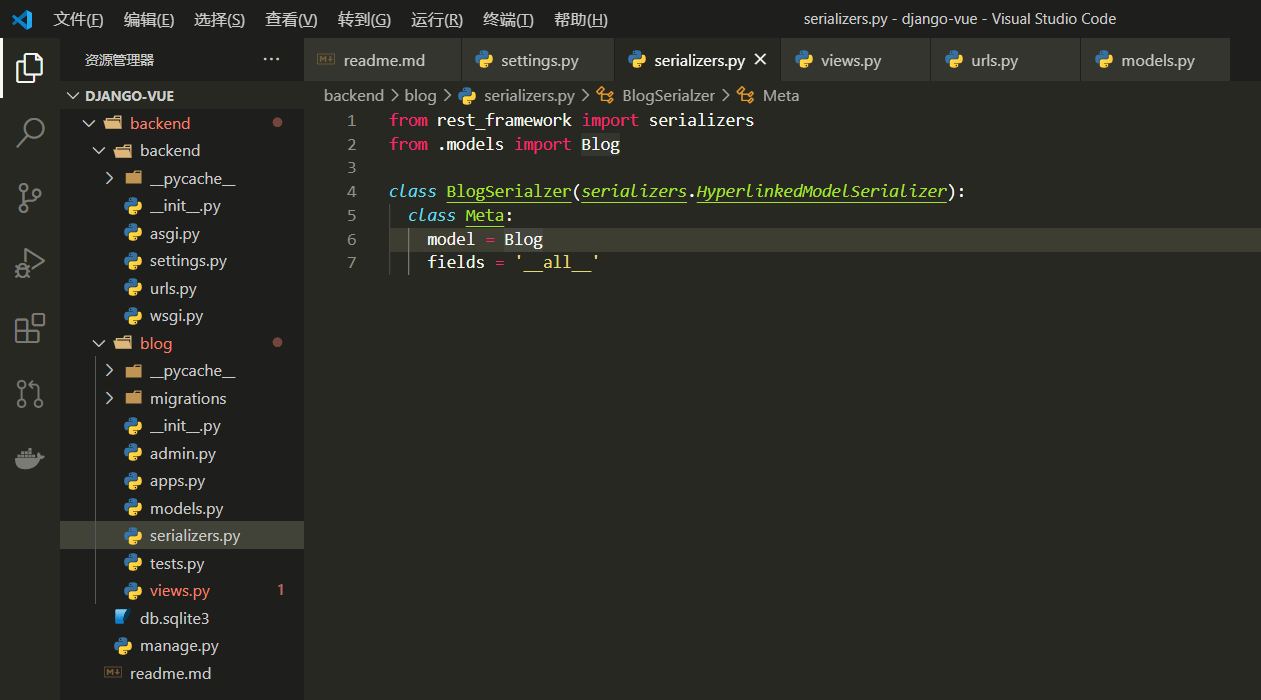Open the 帮助(H) menu
This screenshot has height=700, width=1261.
point(580,19)
